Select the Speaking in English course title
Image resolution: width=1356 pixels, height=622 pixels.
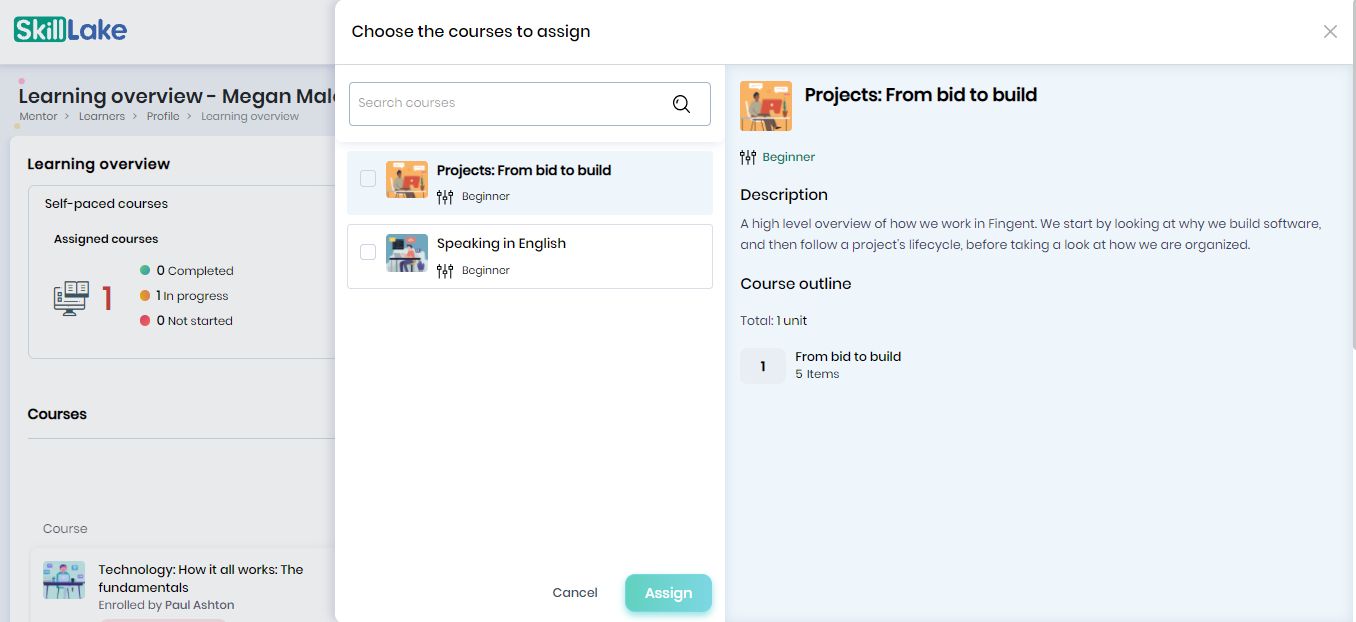coord(502,244)
